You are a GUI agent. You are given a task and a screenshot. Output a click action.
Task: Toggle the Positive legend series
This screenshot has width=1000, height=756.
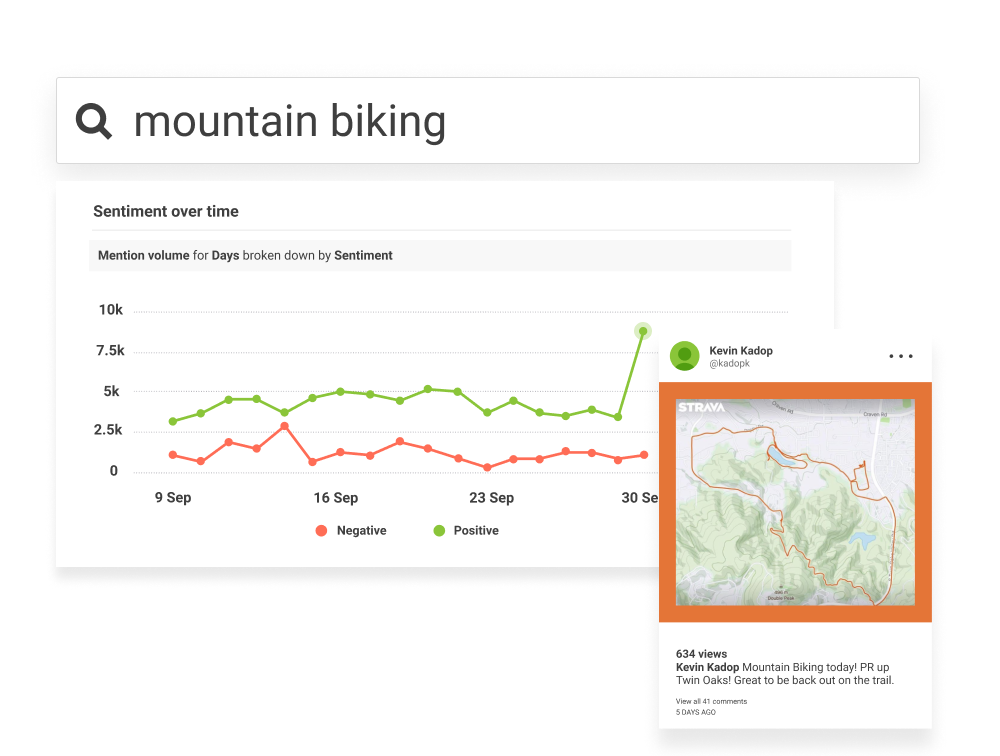475,531
